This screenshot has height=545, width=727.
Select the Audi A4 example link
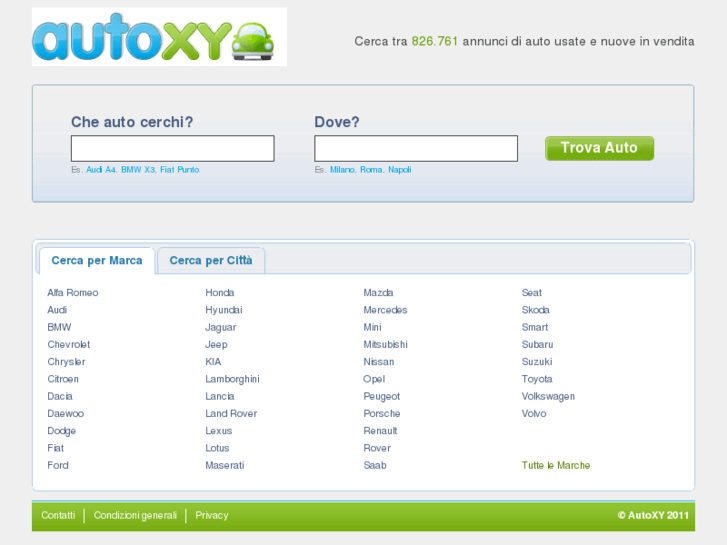pos(101,170)
